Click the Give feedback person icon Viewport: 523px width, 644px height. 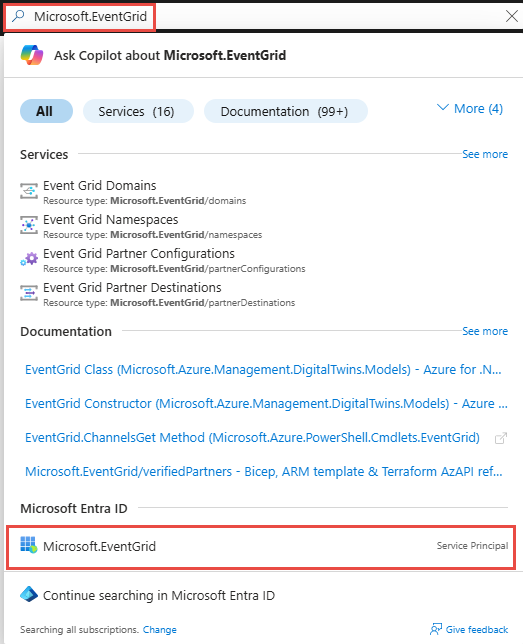click(435, 629)
